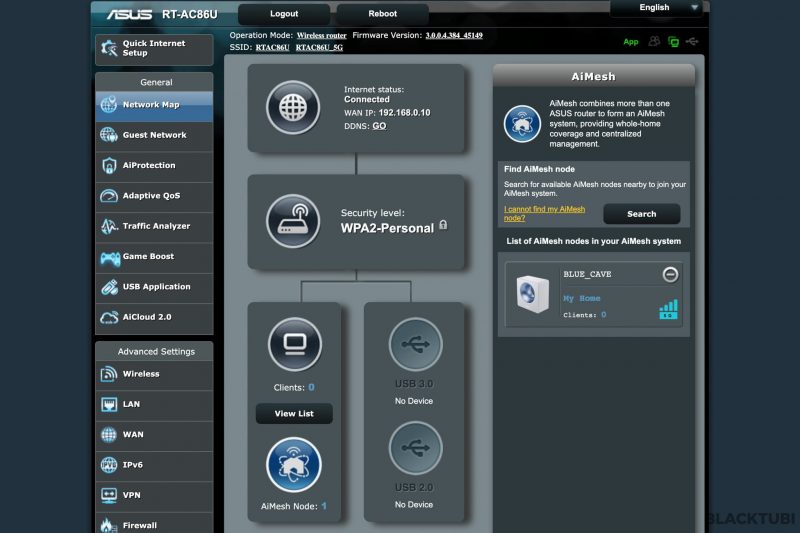Click the green App link
800x533 pixels.
pyautogui.click(x=631, y=42)
